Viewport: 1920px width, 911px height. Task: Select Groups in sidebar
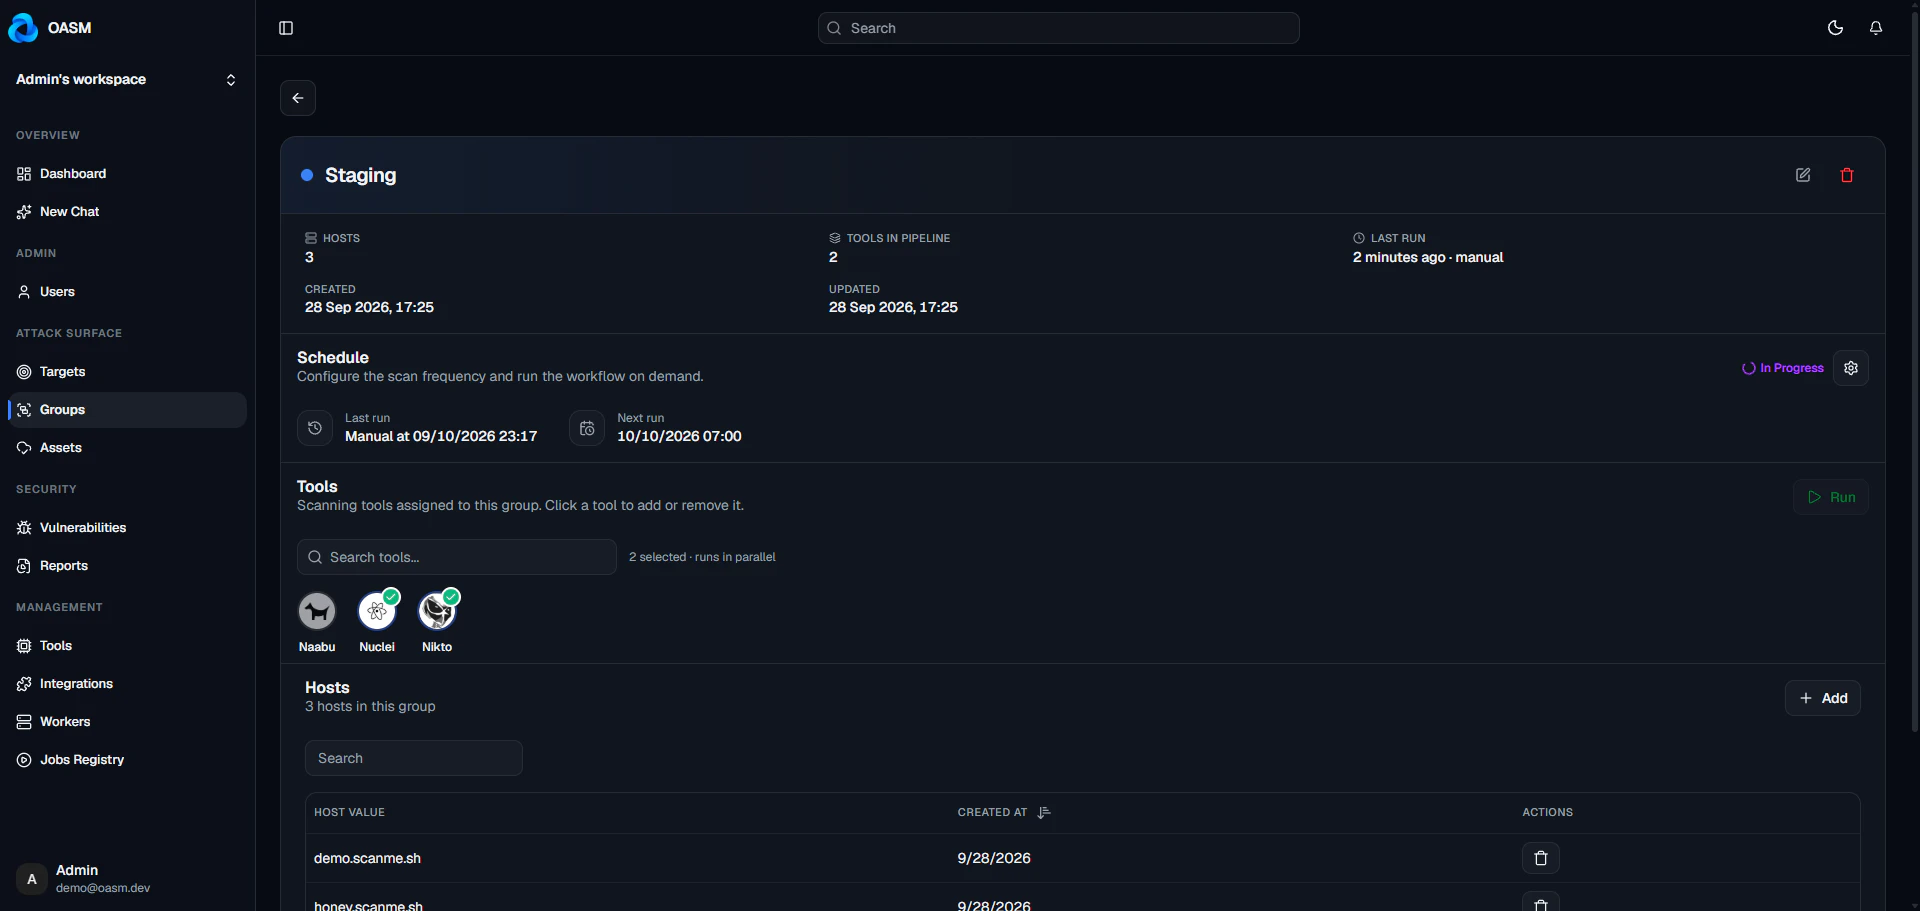click(x=127, y=410)
